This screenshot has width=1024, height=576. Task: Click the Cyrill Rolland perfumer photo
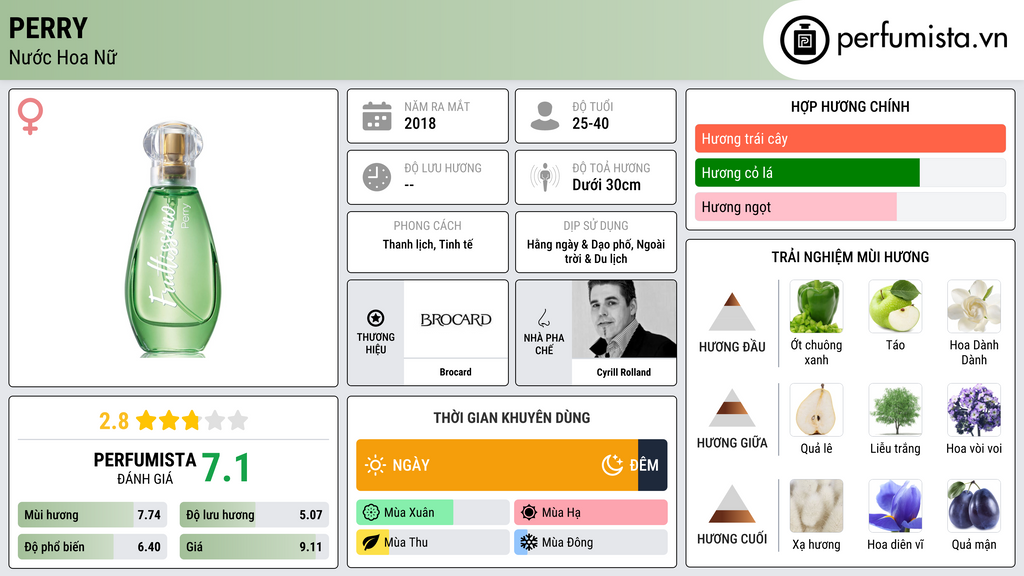tap(624, 319)
